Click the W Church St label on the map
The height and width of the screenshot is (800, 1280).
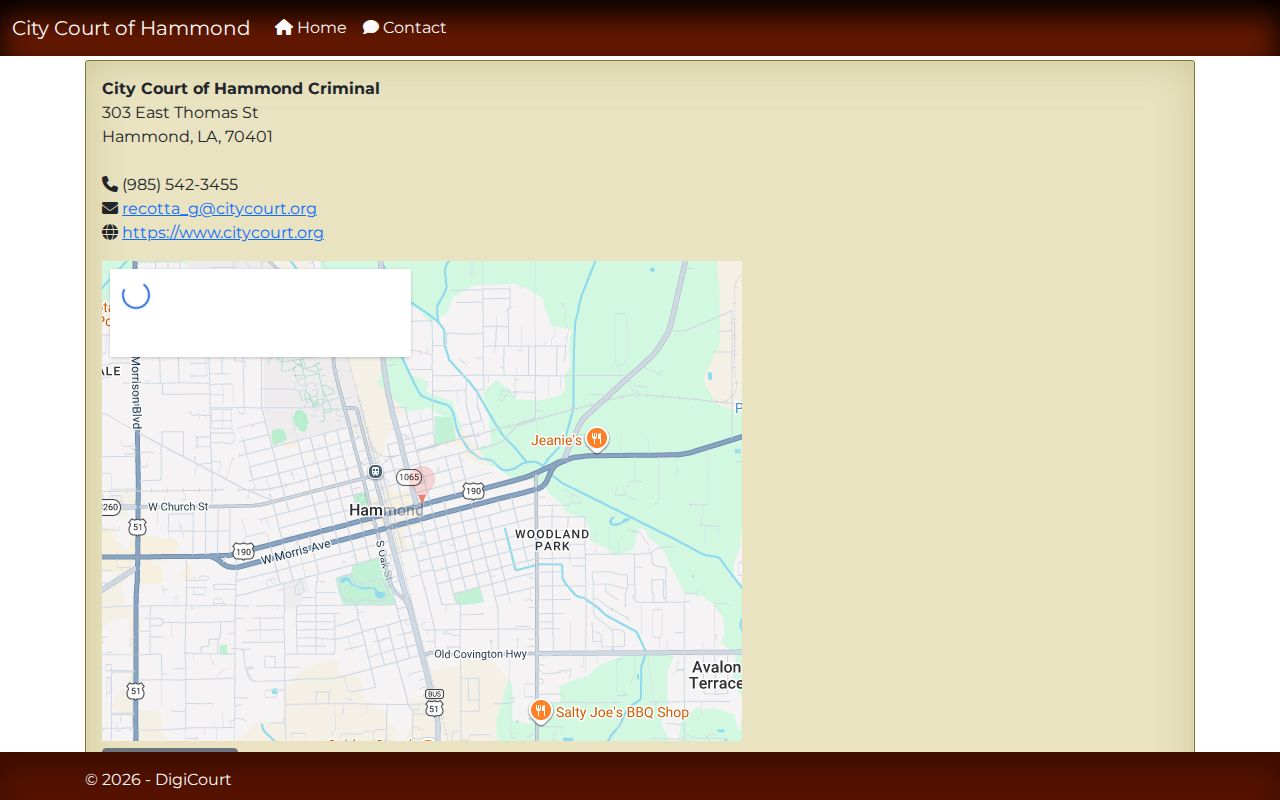pyautogui.click(x=178, y=507)
